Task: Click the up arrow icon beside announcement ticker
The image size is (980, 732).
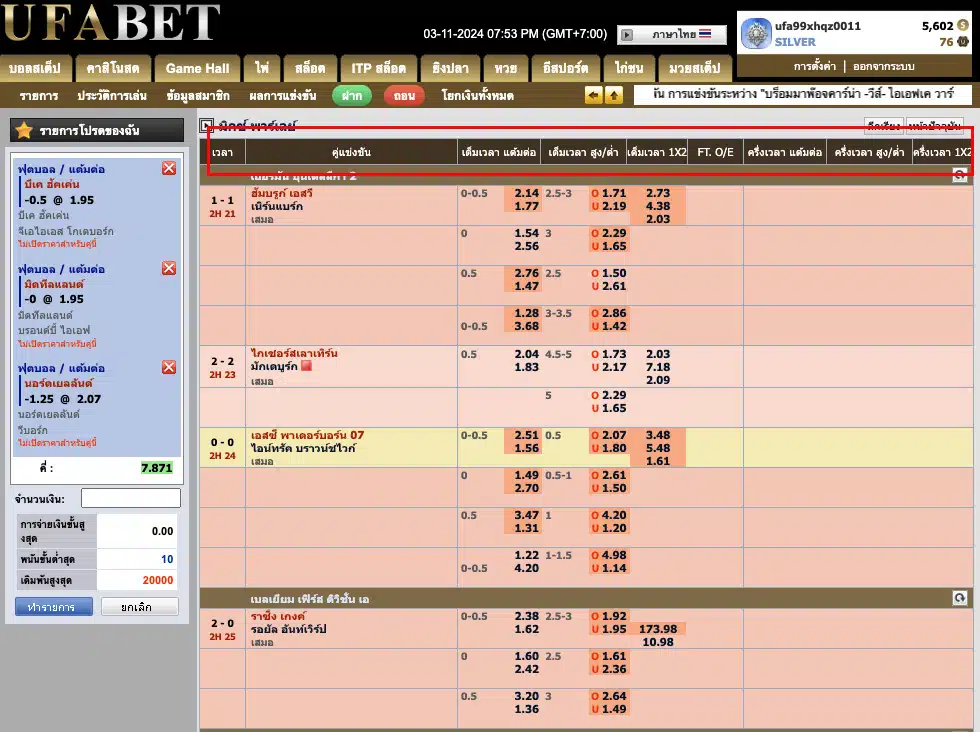Action: point(614,96)
